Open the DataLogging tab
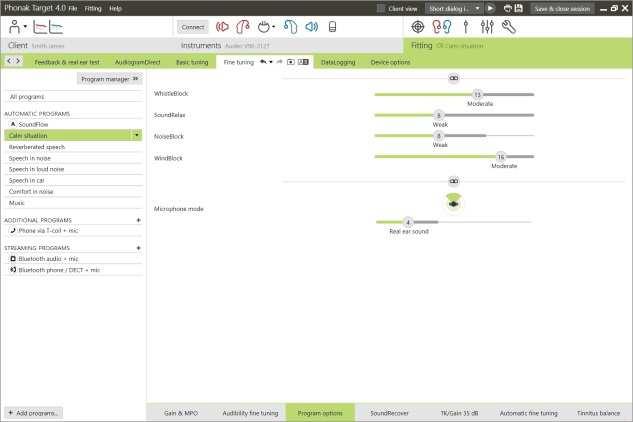This screenshot has width=633, height=422. 338,62
